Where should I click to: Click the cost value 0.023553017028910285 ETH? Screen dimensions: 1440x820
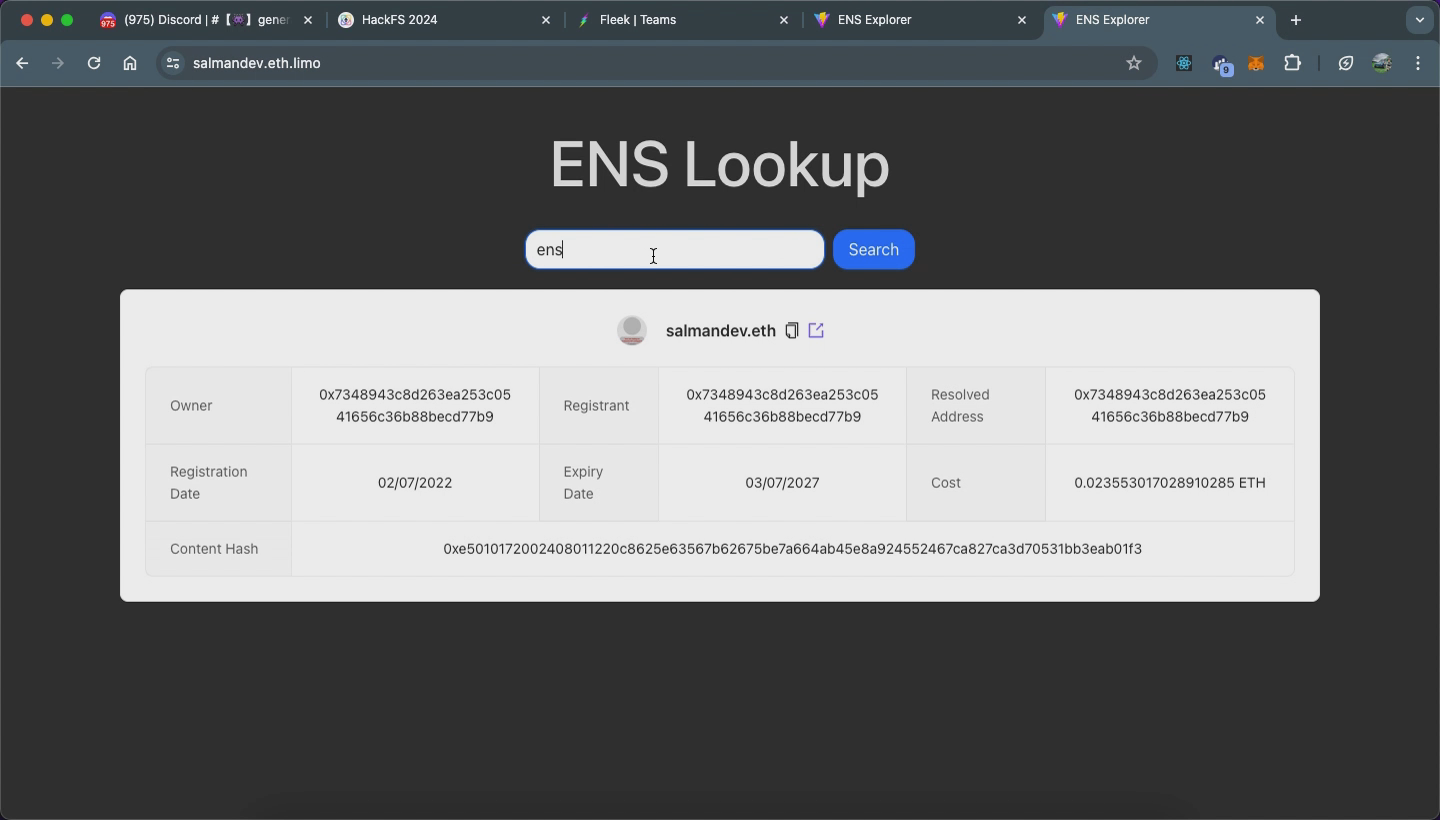[1170, 483]
